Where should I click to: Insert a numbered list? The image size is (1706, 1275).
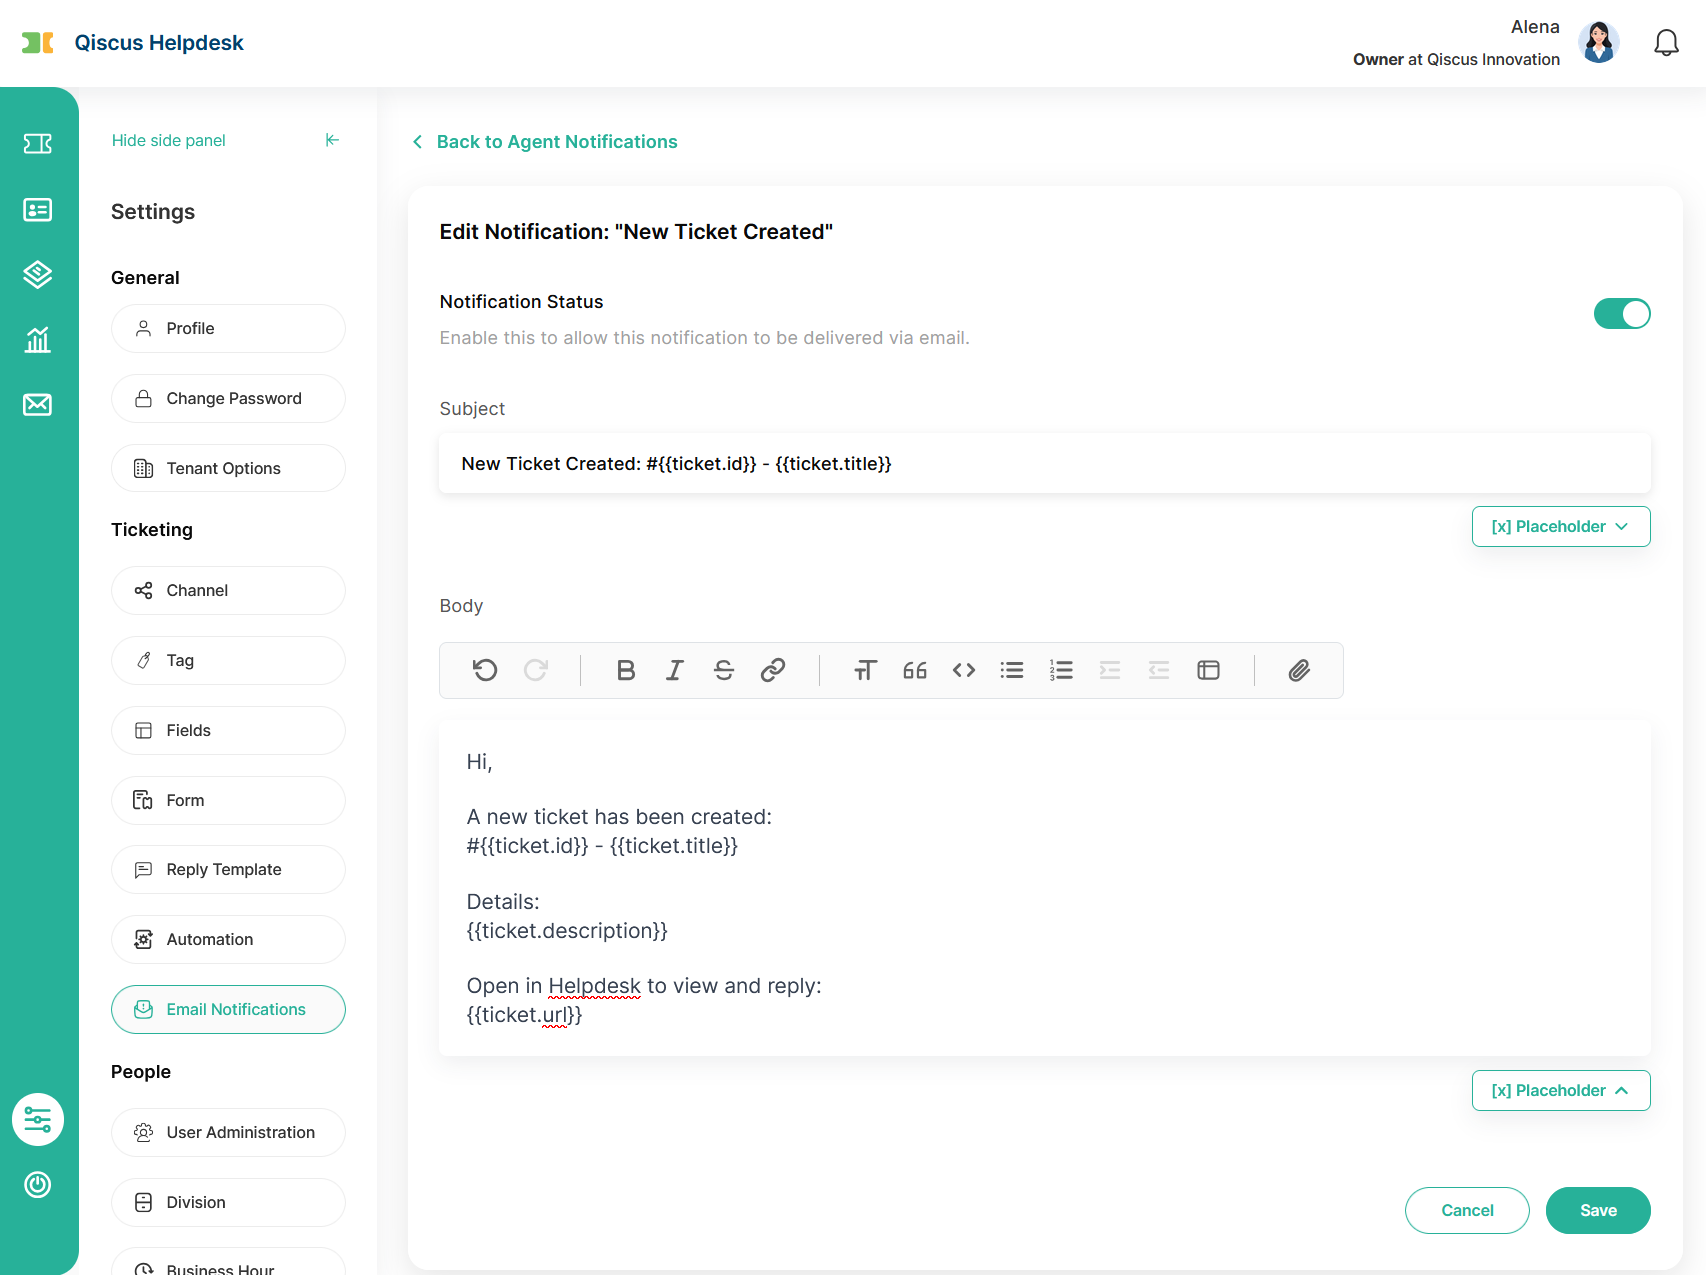point(1061,670)
